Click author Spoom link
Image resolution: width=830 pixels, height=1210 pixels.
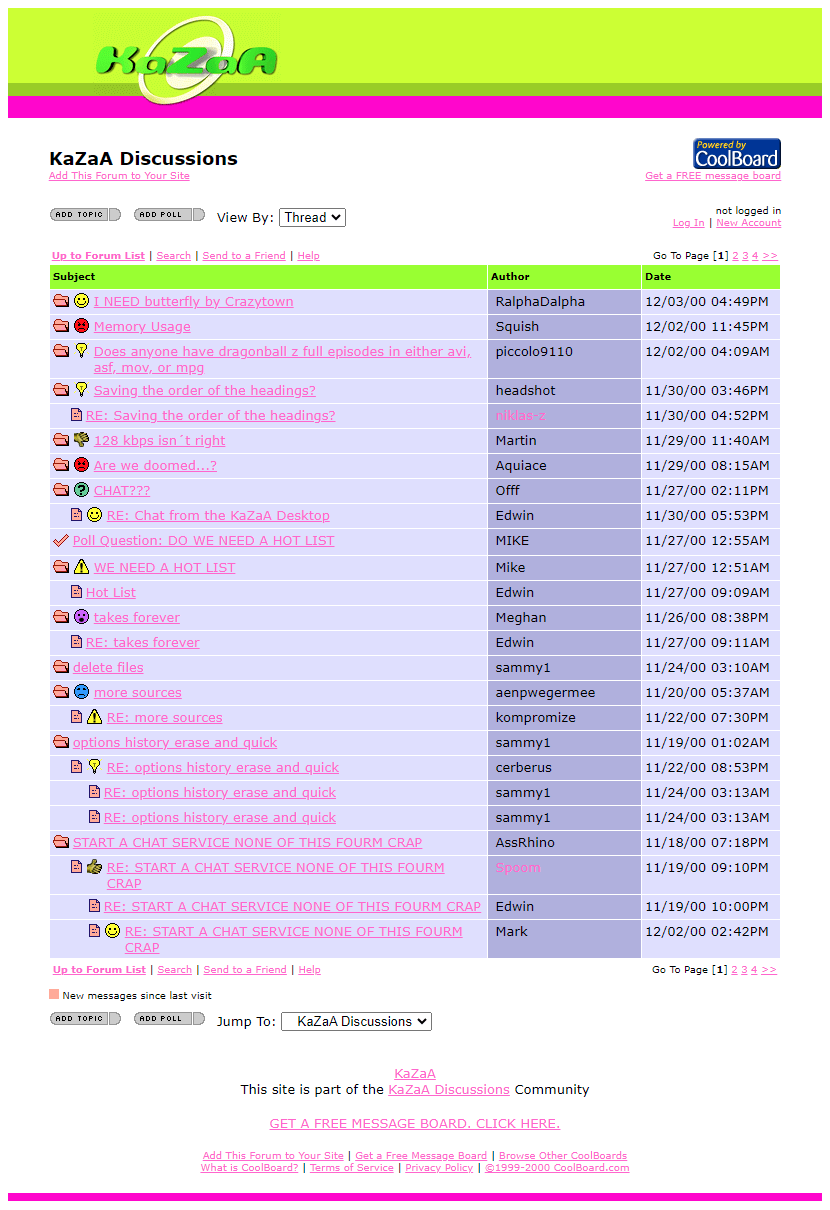pos(518,867)
